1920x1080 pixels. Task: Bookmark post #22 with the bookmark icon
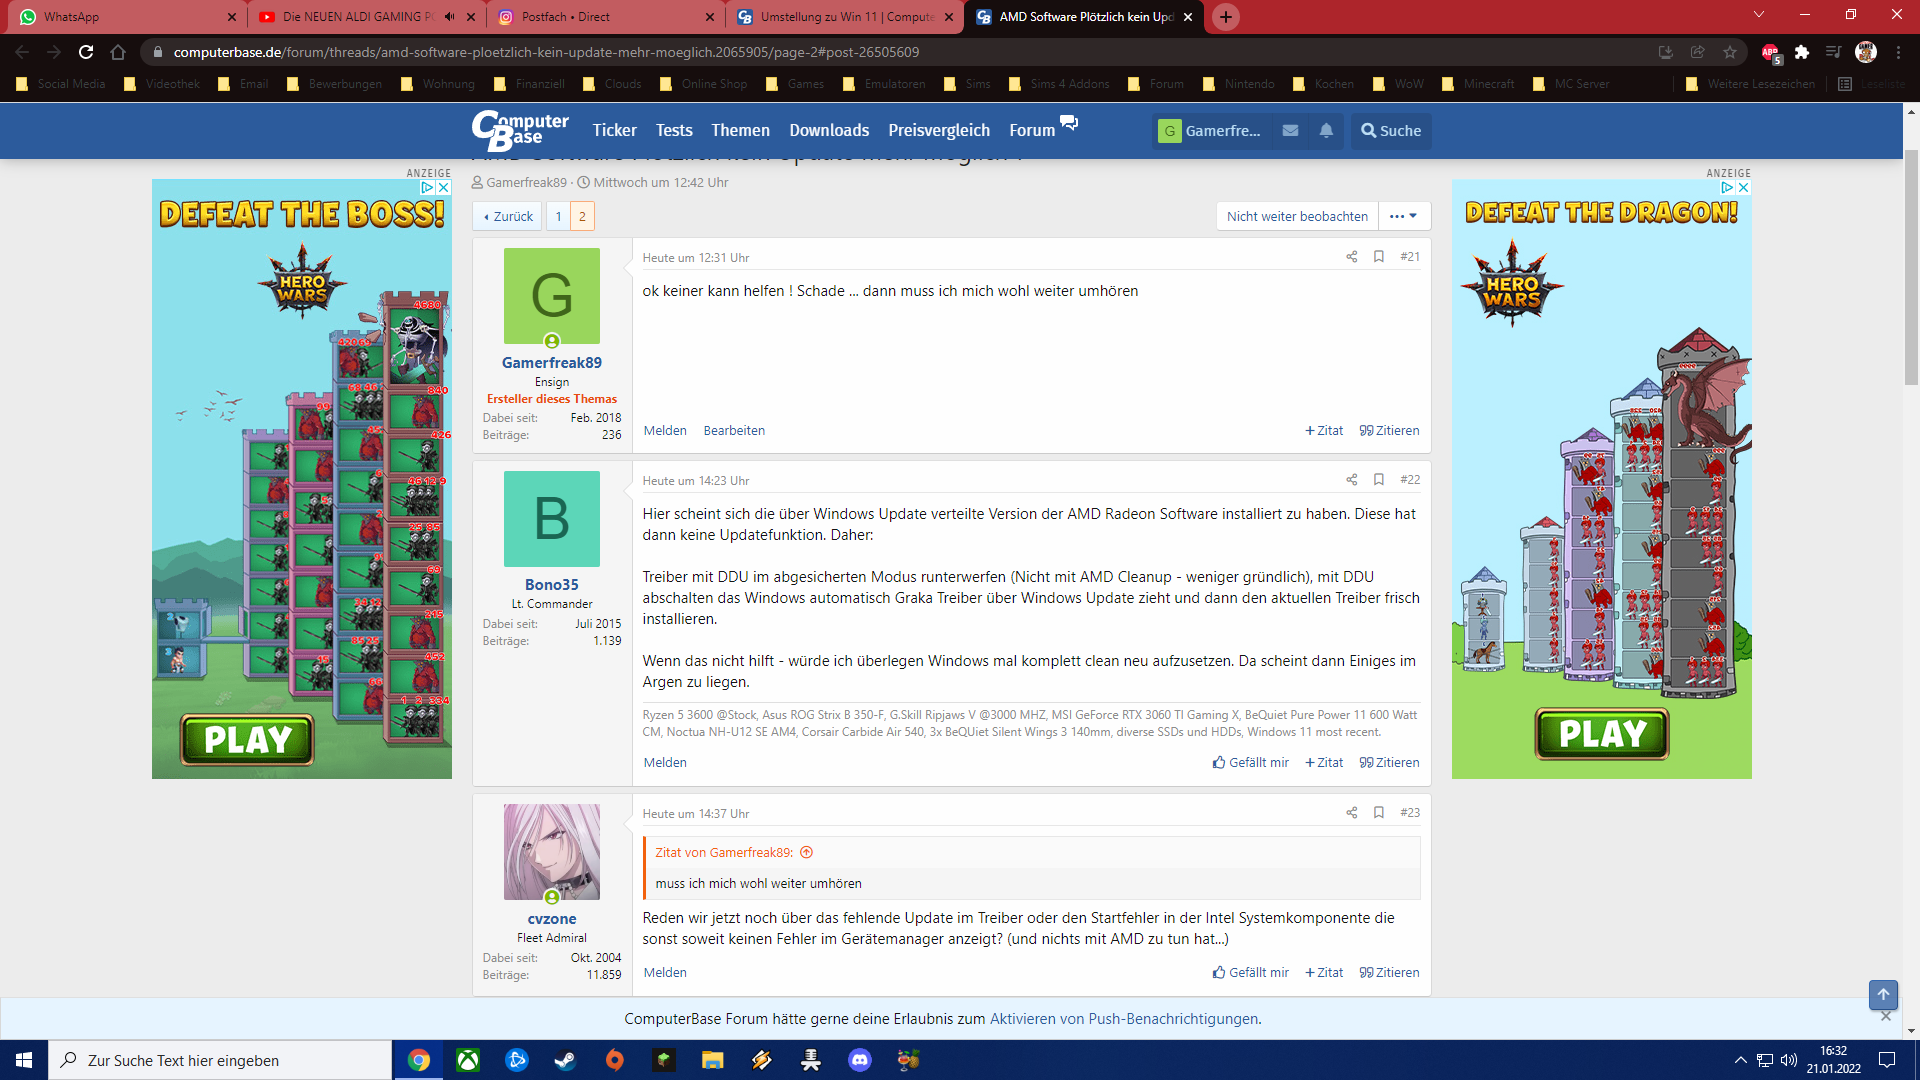click(x=1379, y=480)
